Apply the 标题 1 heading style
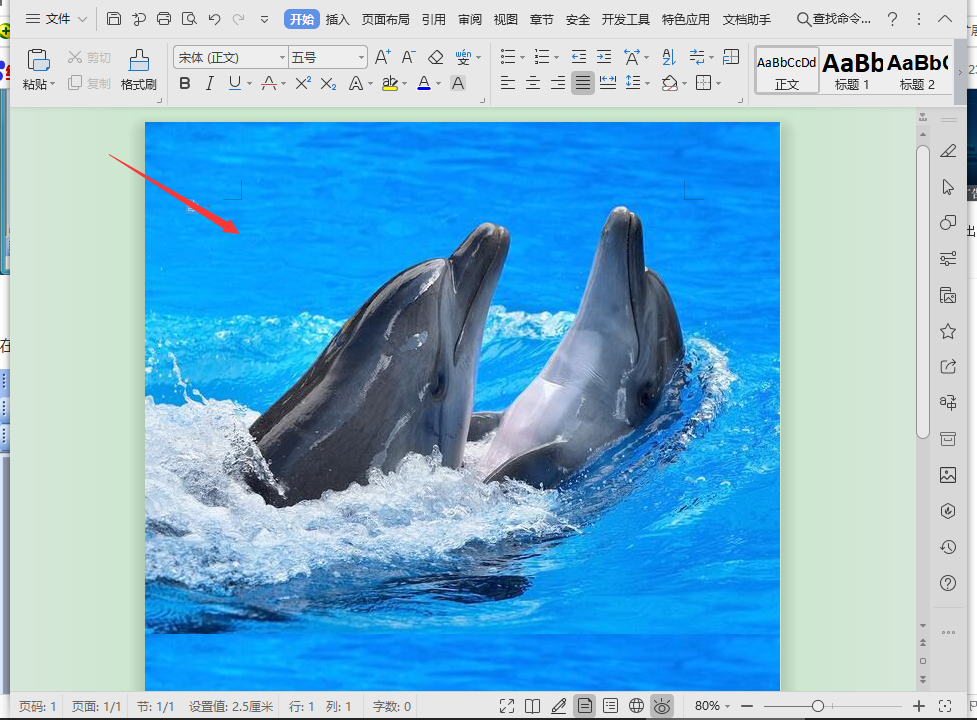 852,70
